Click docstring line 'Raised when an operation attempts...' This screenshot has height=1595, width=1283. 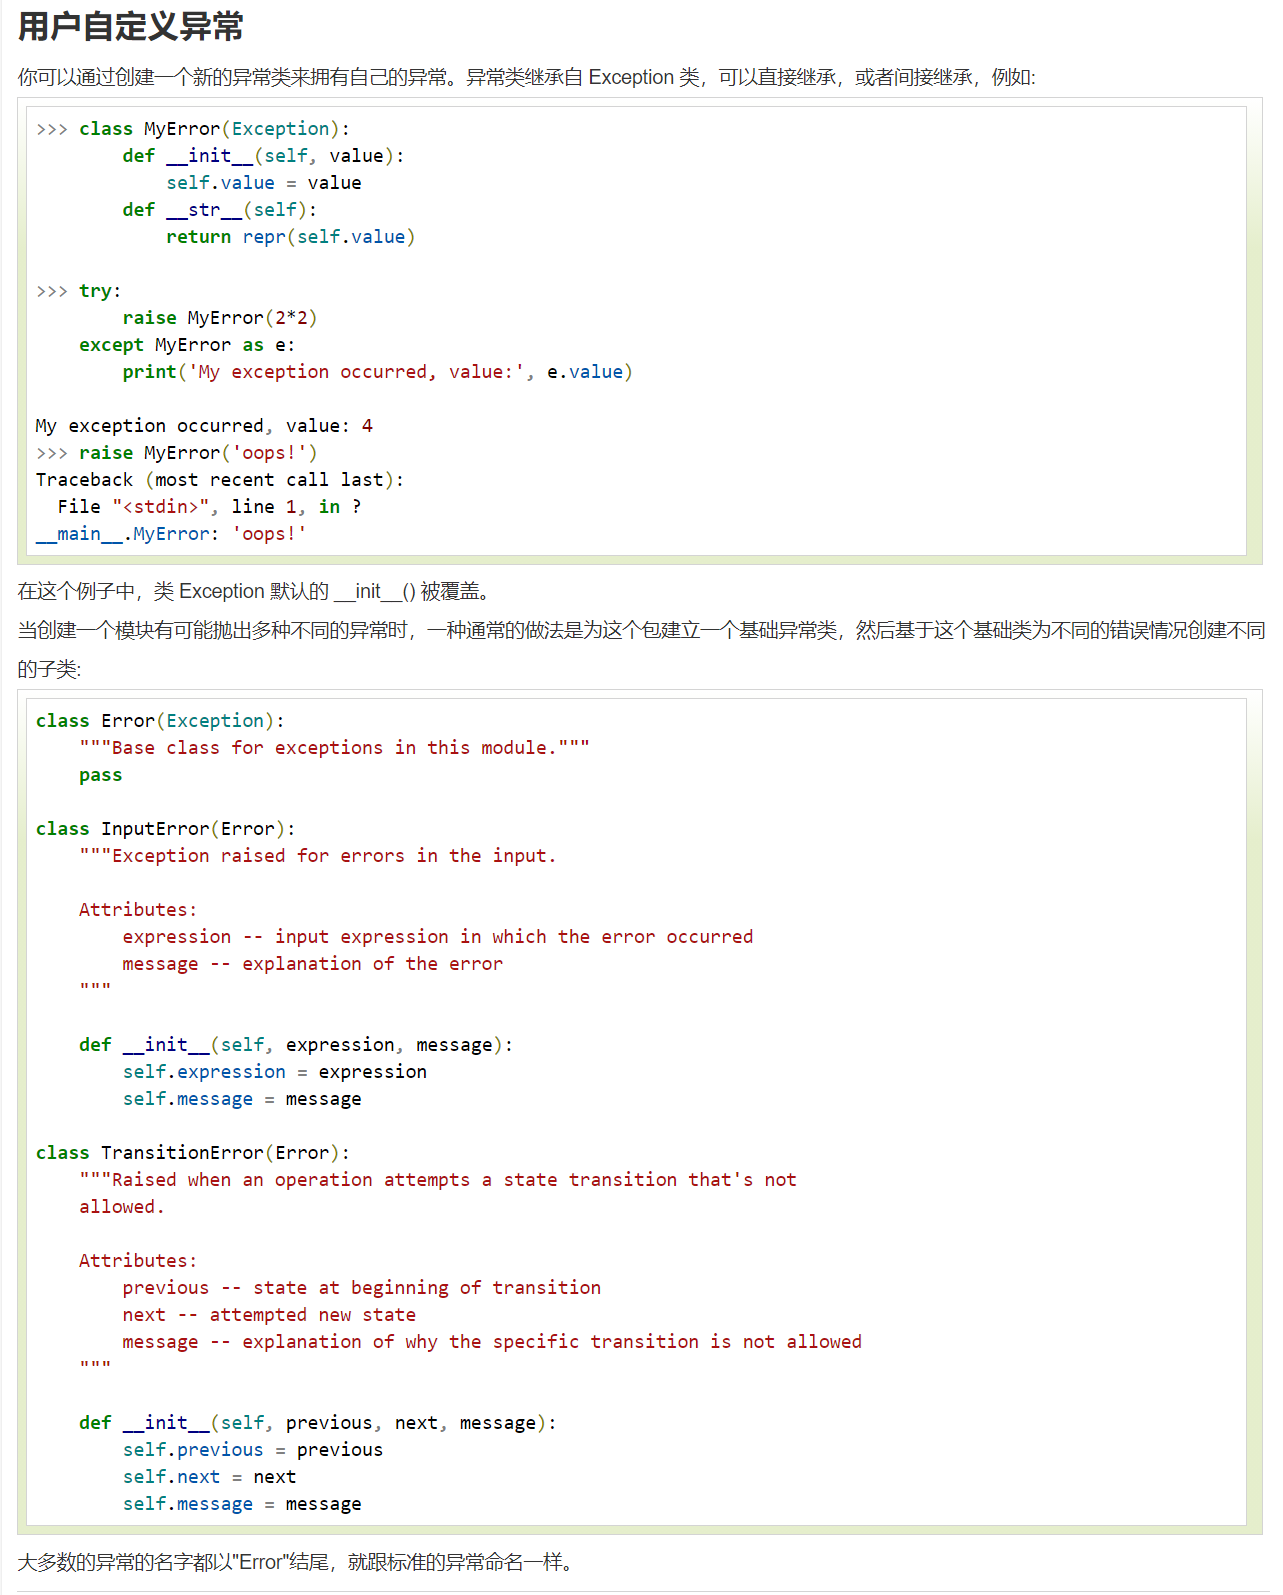(438, 1180)
